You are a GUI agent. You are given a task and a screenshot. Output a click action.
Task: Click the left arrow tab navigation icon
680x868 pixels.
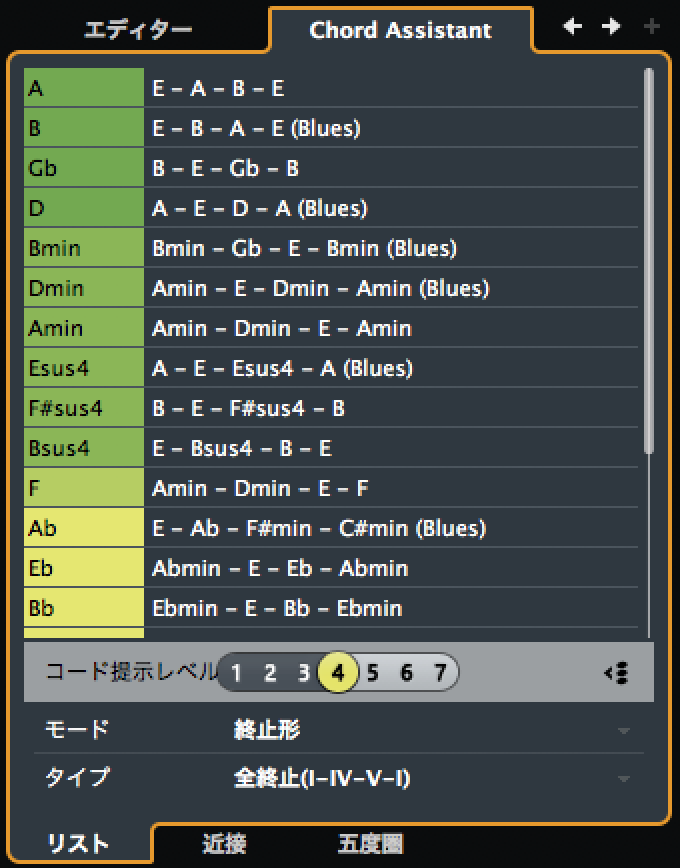[x=572, y=27]
